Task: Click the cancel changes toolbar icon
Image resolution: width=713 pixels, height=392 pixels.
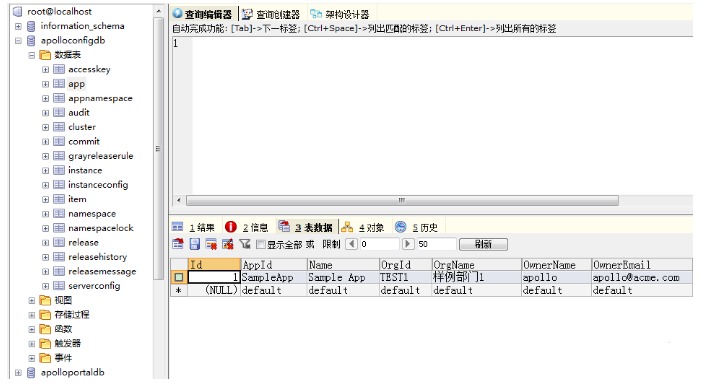Action: coord(228,244)
